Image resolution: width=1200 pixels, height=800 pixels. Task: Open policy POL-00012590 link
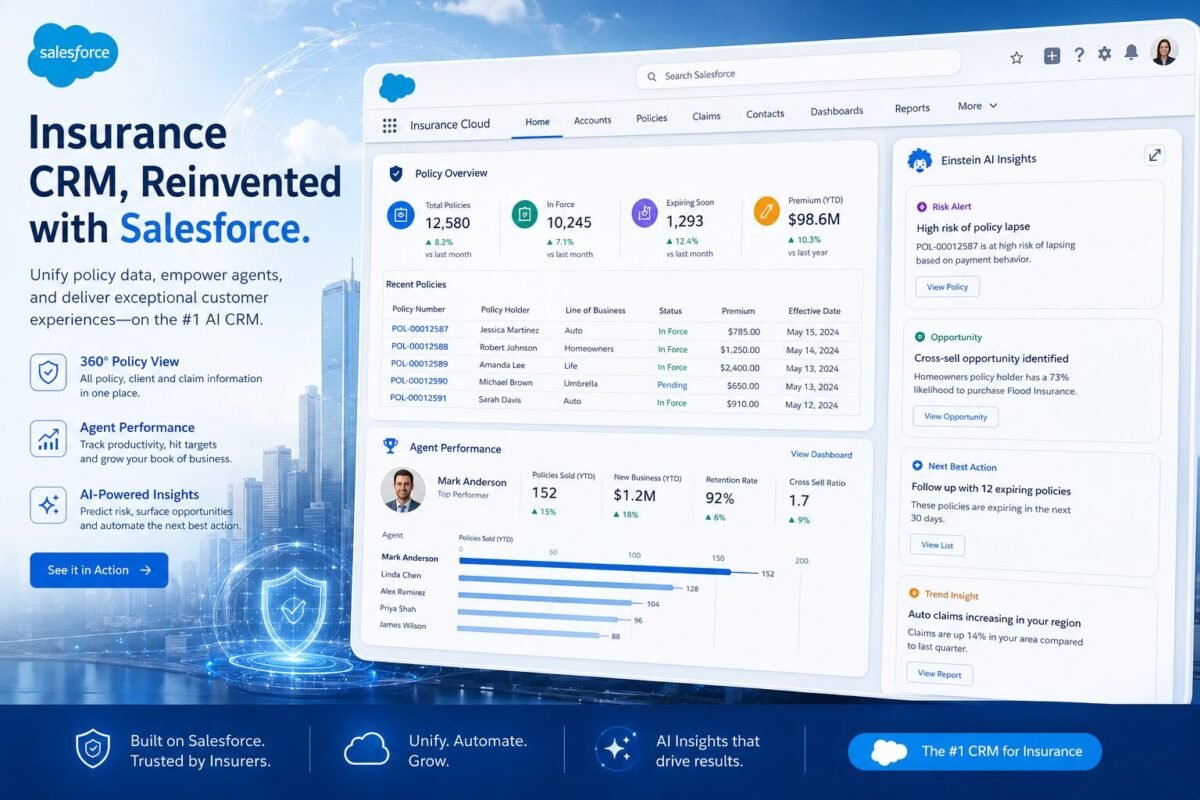tap(418, 381)
